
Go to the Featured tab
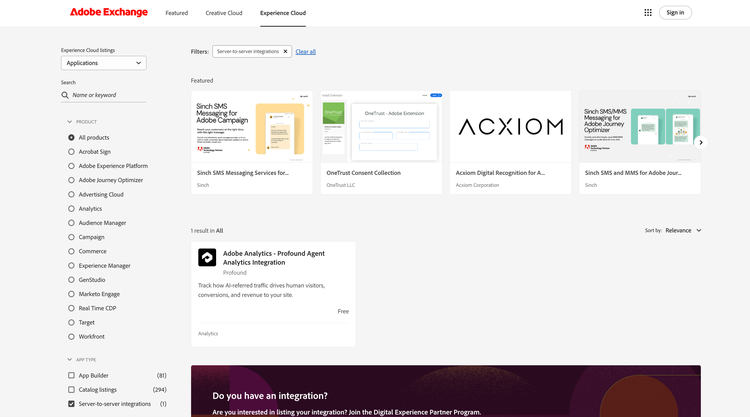[x=176, y=13]
